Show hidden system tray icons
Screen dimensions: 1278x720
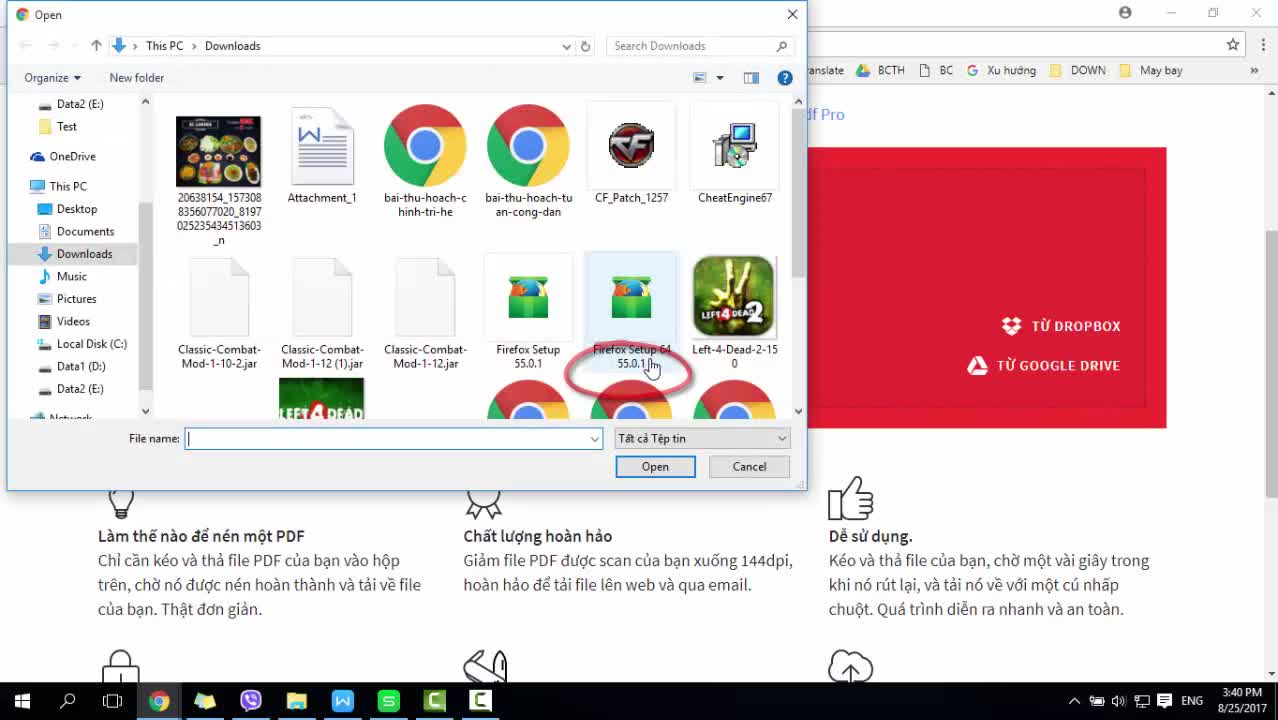point(1074,701)
